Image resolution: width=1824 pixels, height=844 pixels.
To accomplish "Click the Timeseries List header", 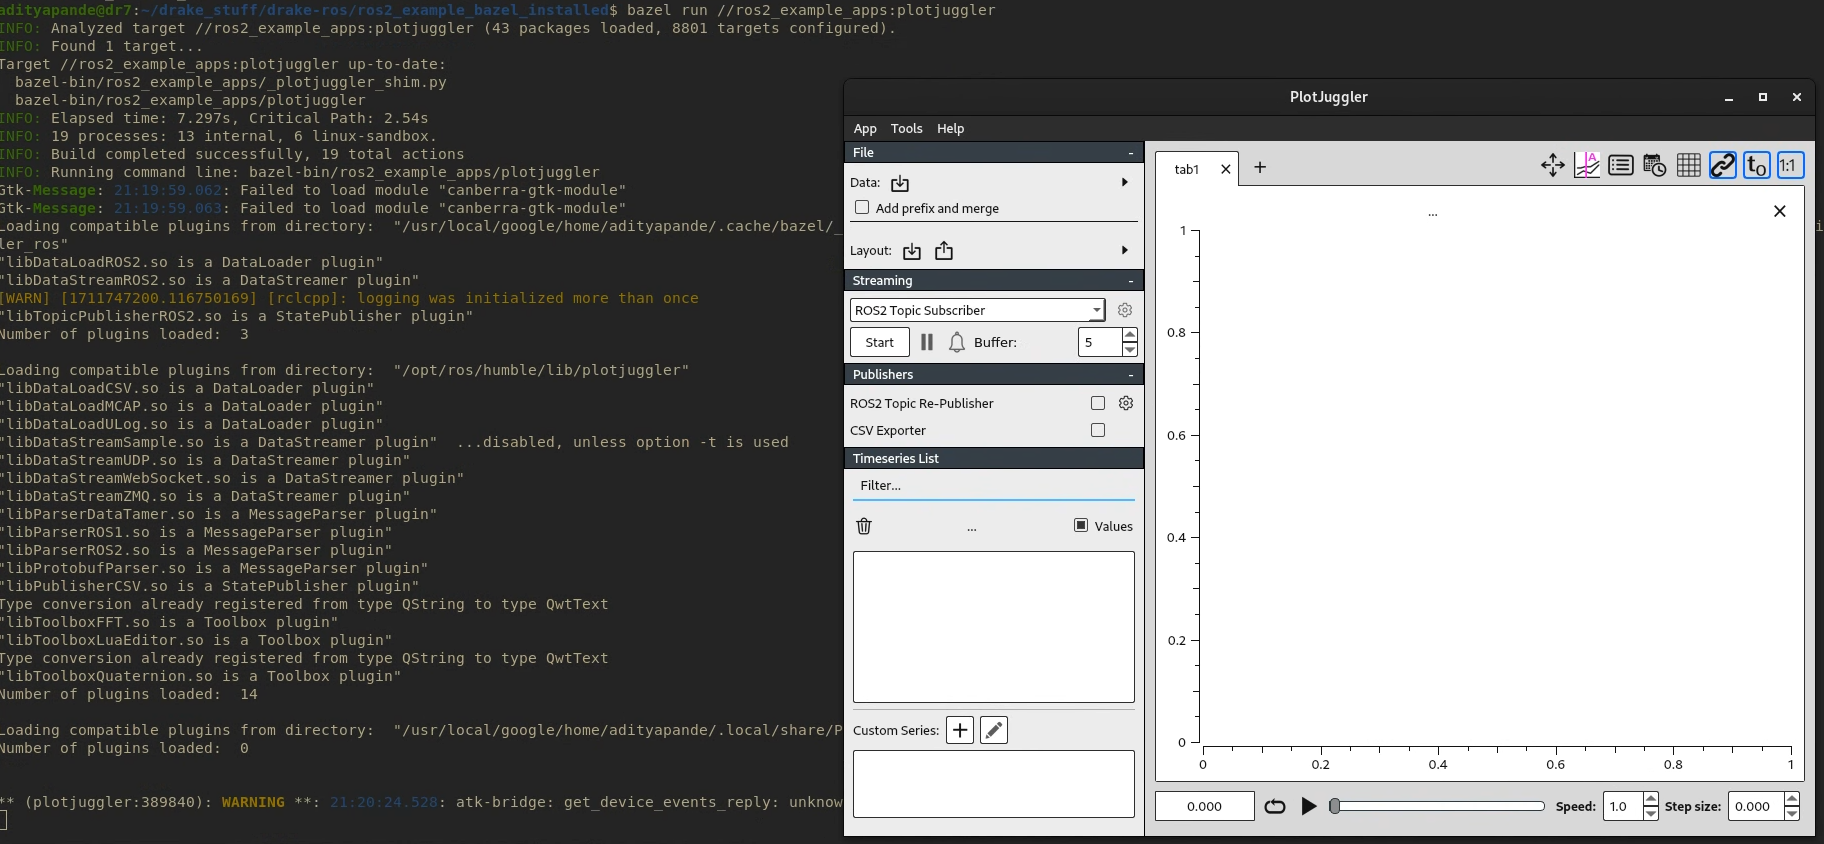I will click(994, 458).
